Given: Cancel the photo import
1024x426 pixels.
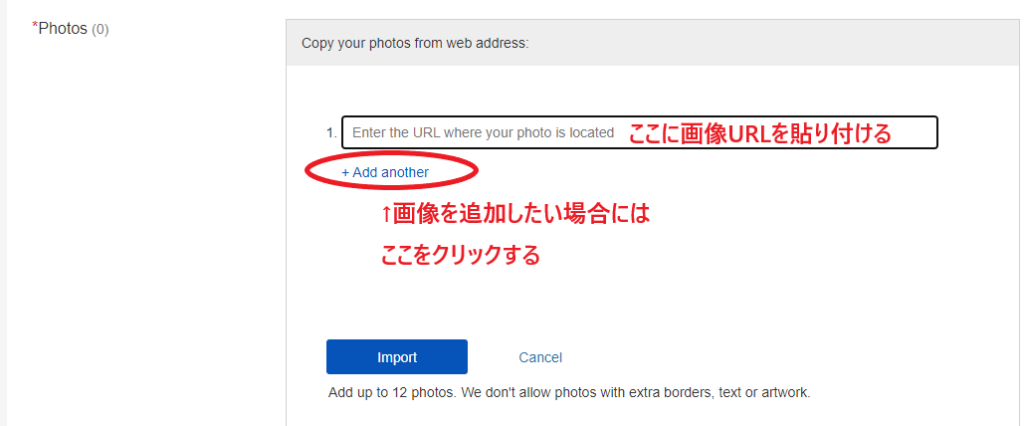Looking at the screenshot, I should click(540, 357).
